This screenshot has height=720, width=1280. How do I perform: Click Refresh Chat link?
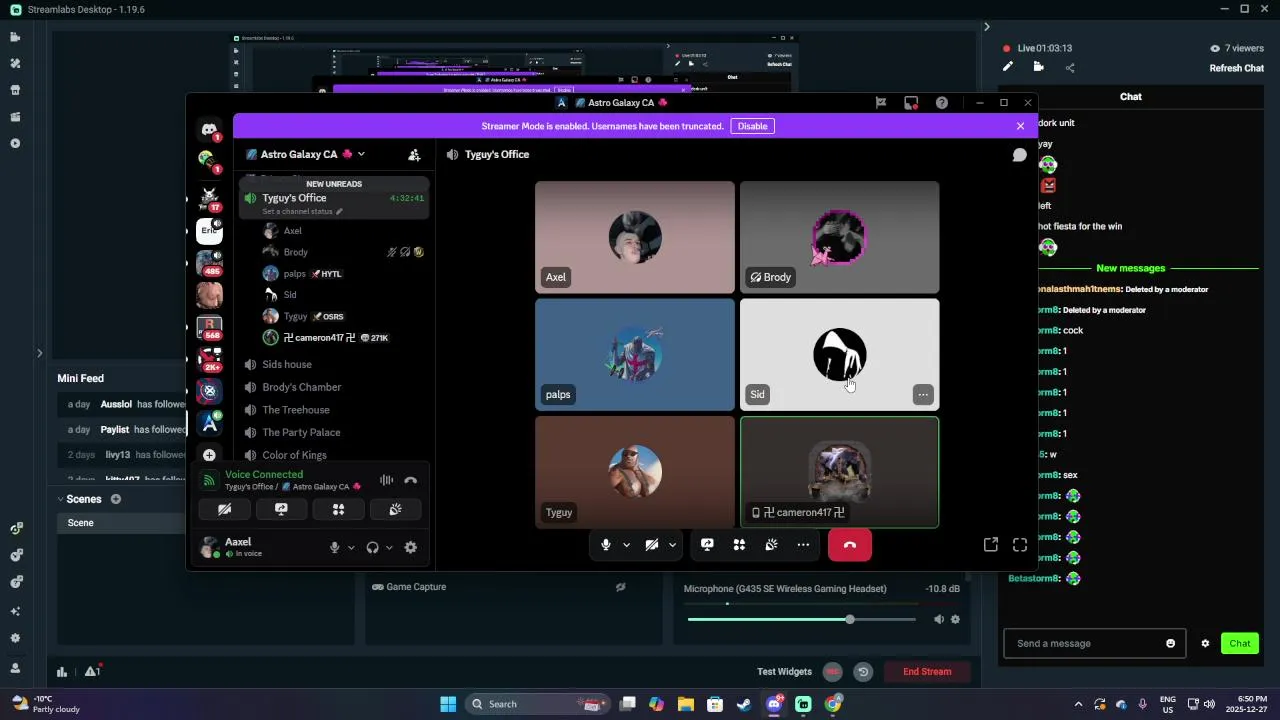point(1237,68)
